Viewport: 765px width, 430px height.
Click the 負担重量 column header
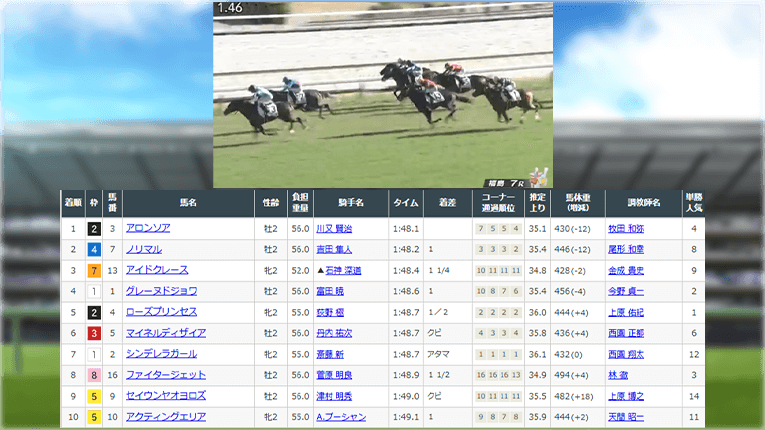(300, 203)
